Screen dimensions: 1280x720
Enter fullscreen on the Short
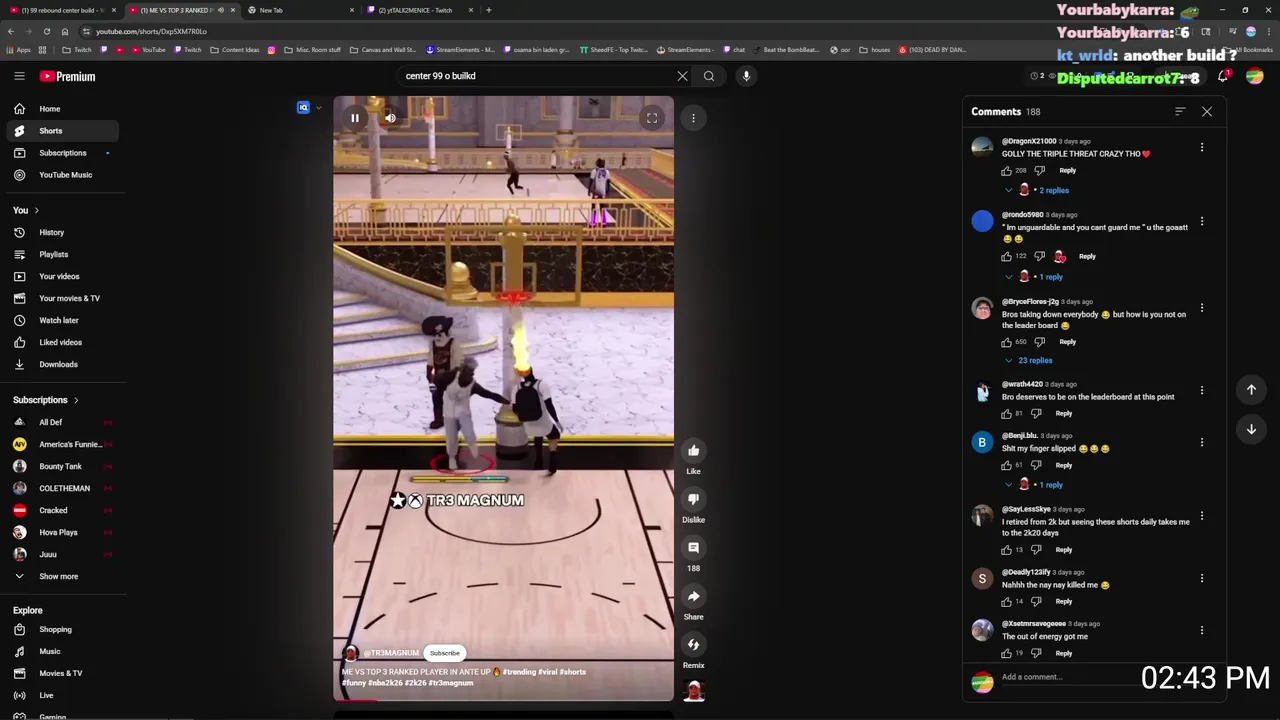tap(652, 118)
